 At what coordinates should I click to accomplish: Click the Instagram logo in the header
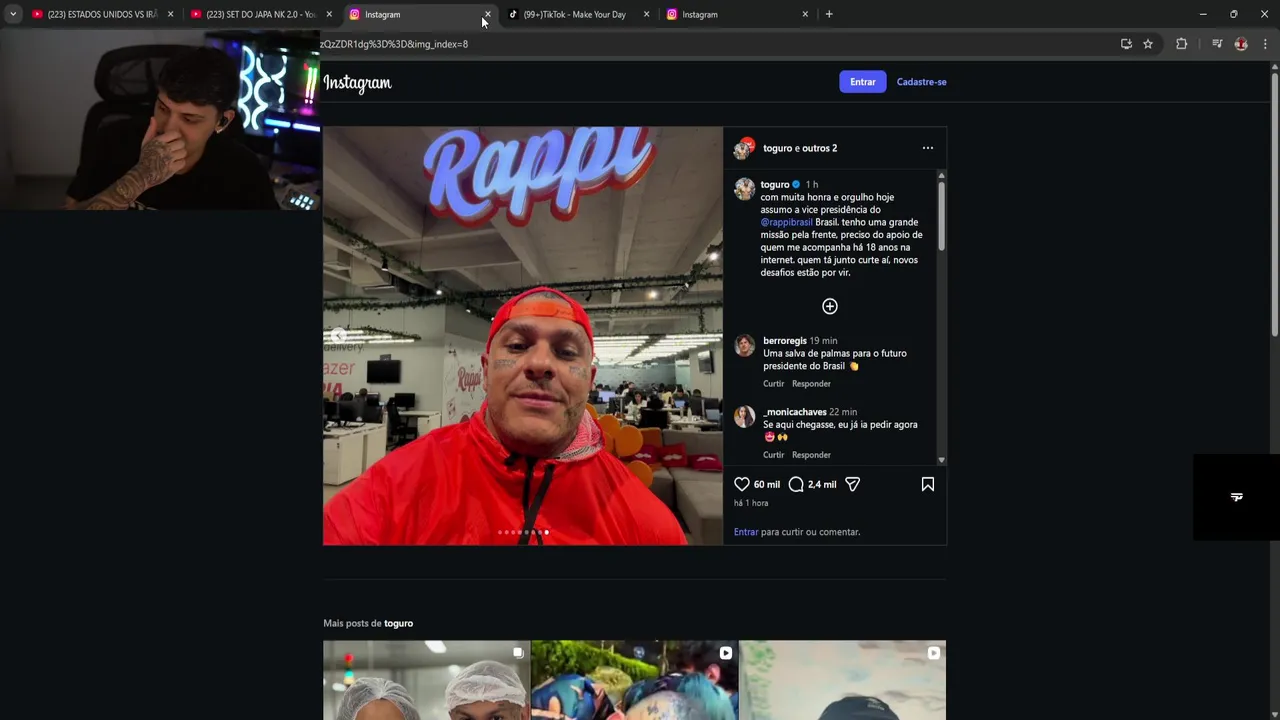pos(357,83)
